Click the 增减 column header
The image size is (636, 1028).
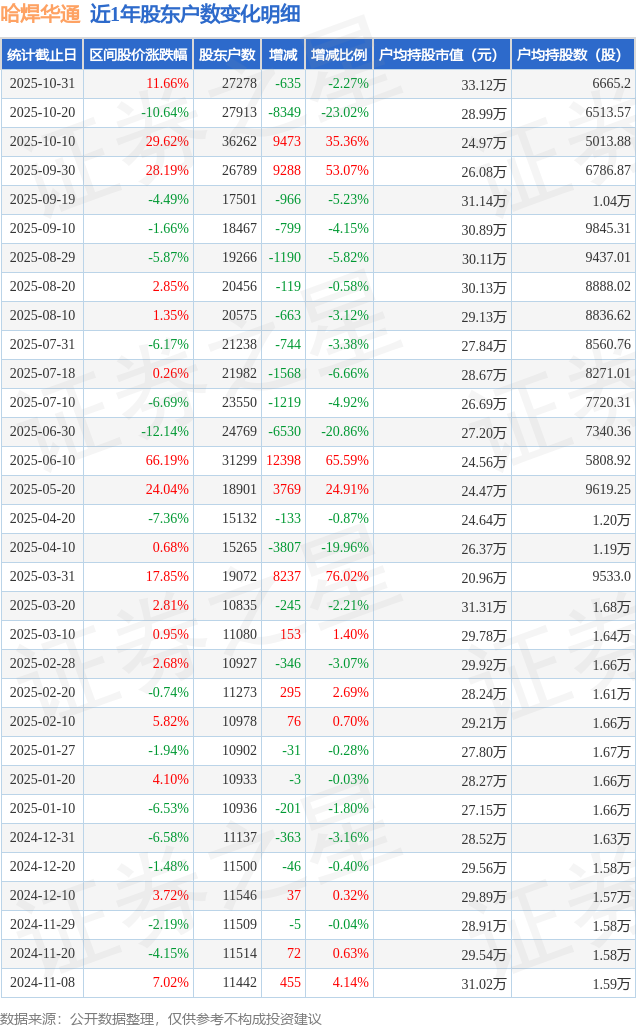(283, 54)
